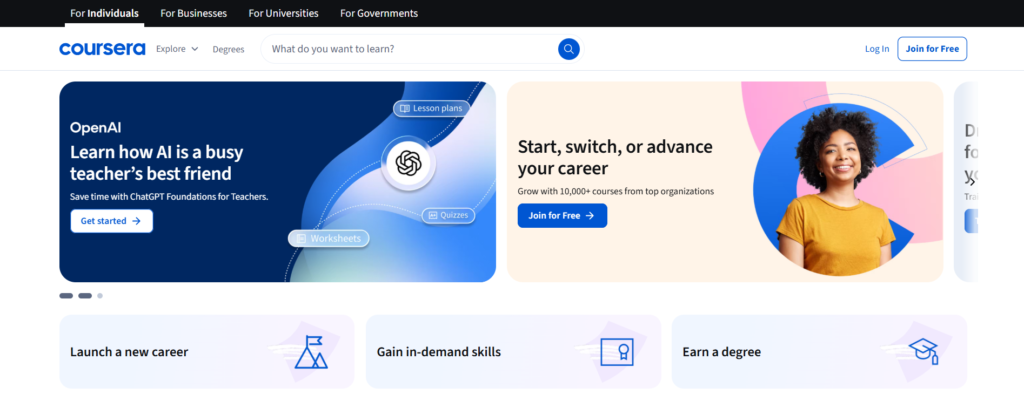Viewport: 1024px width, 394px height.
Task: Select the second carousel indicator dash
Action: [x=85, y=295]
